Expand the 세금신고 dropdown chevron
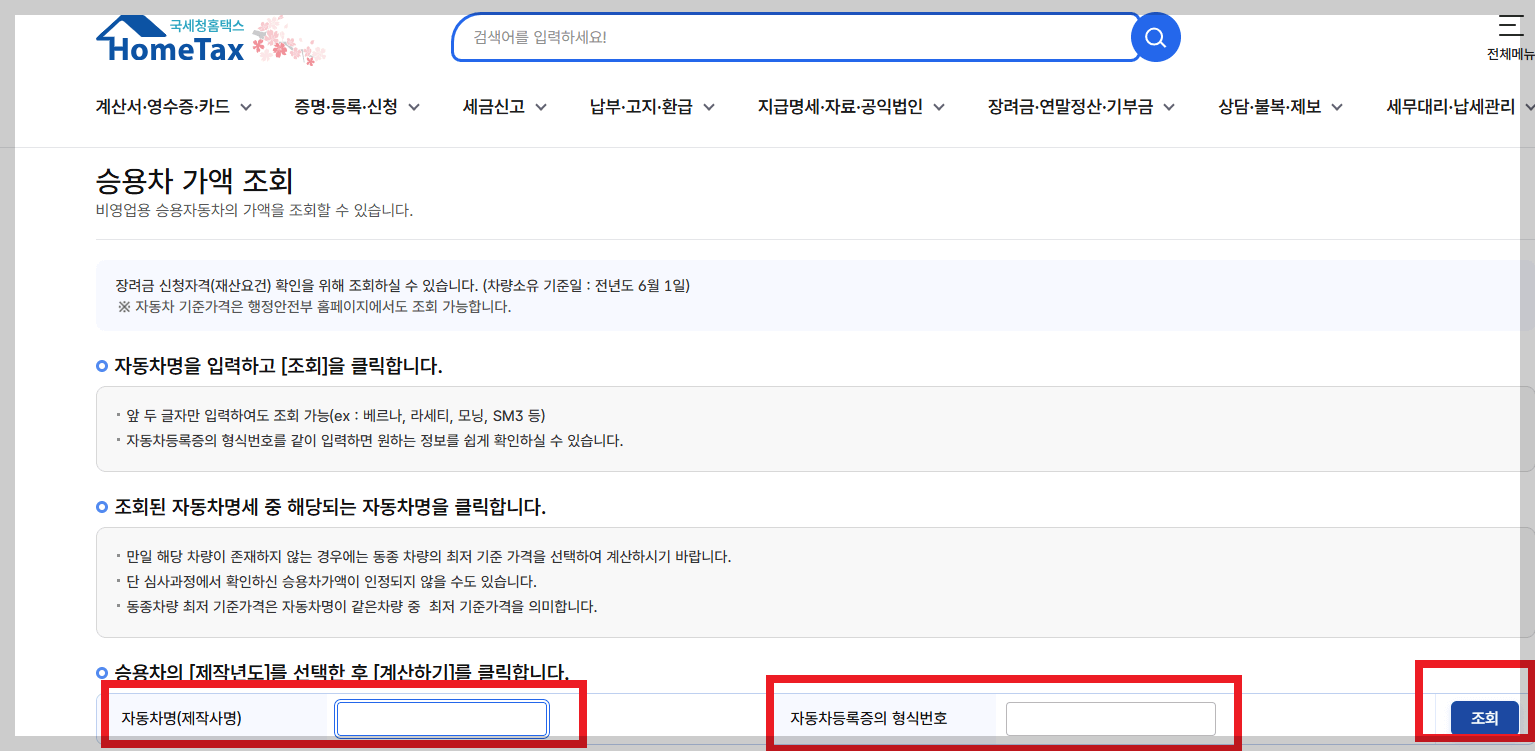The height and width of the screenshot is (751, 1535). (x=541, y=105)
